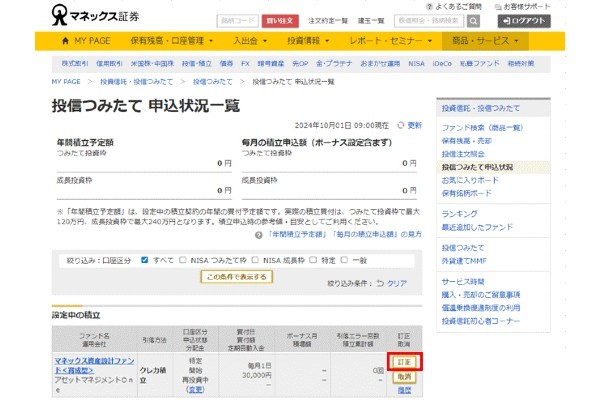Expand 保有残高・口座管理 menu
This screenshot has height=400, width=600.
pyautogui.click(x=171, y=41)
